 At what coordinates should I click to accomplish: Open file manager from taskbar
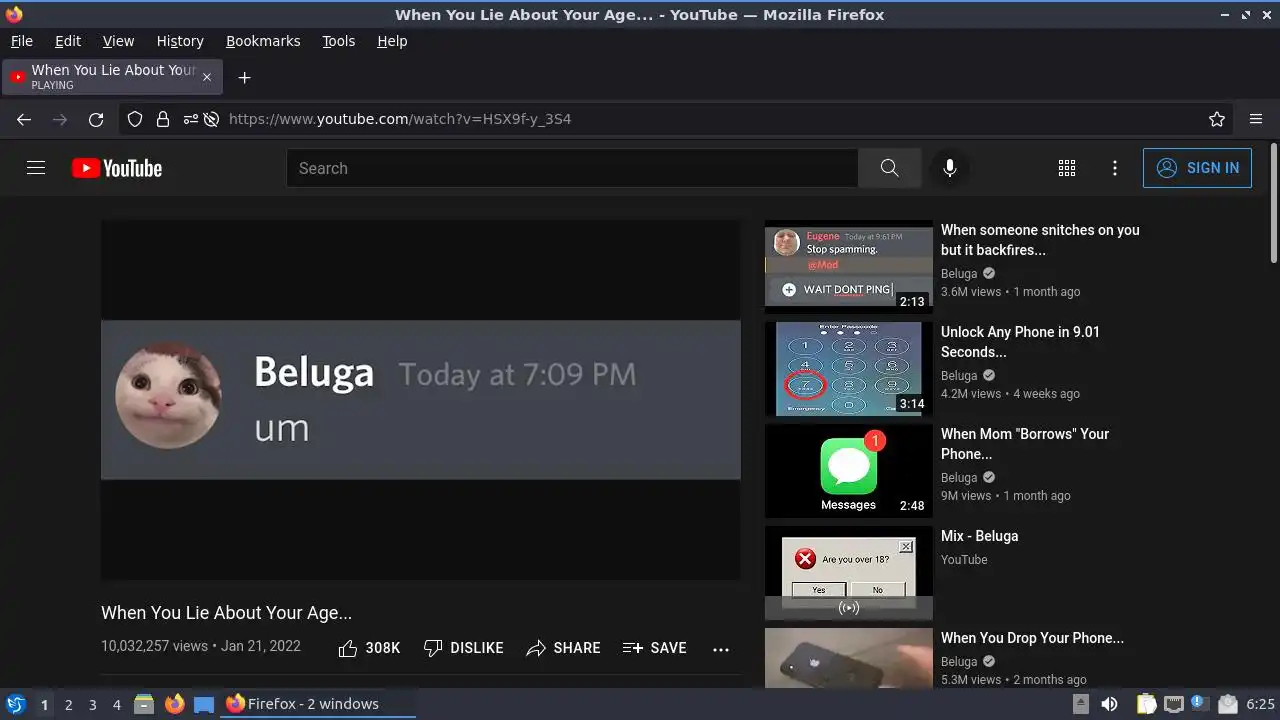point(144,704)
